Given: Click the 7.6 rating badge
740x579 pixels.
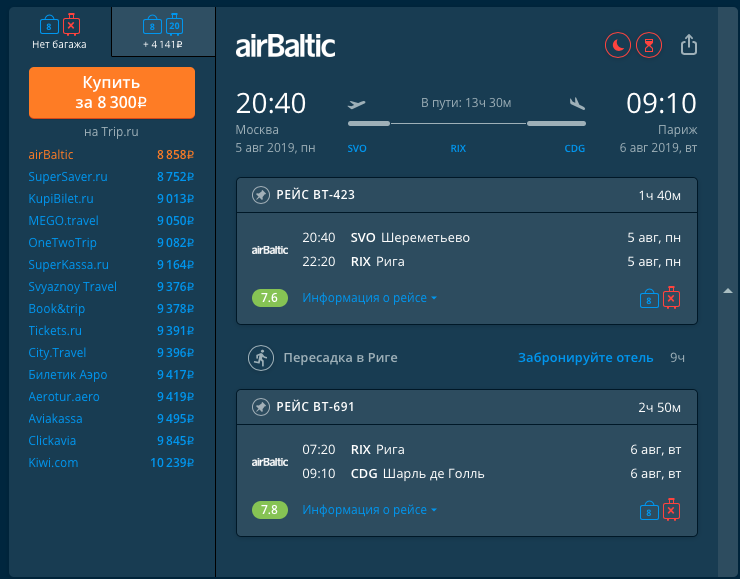Looking at the screenshot, I should pyautogui.click(x=269, y=298).
